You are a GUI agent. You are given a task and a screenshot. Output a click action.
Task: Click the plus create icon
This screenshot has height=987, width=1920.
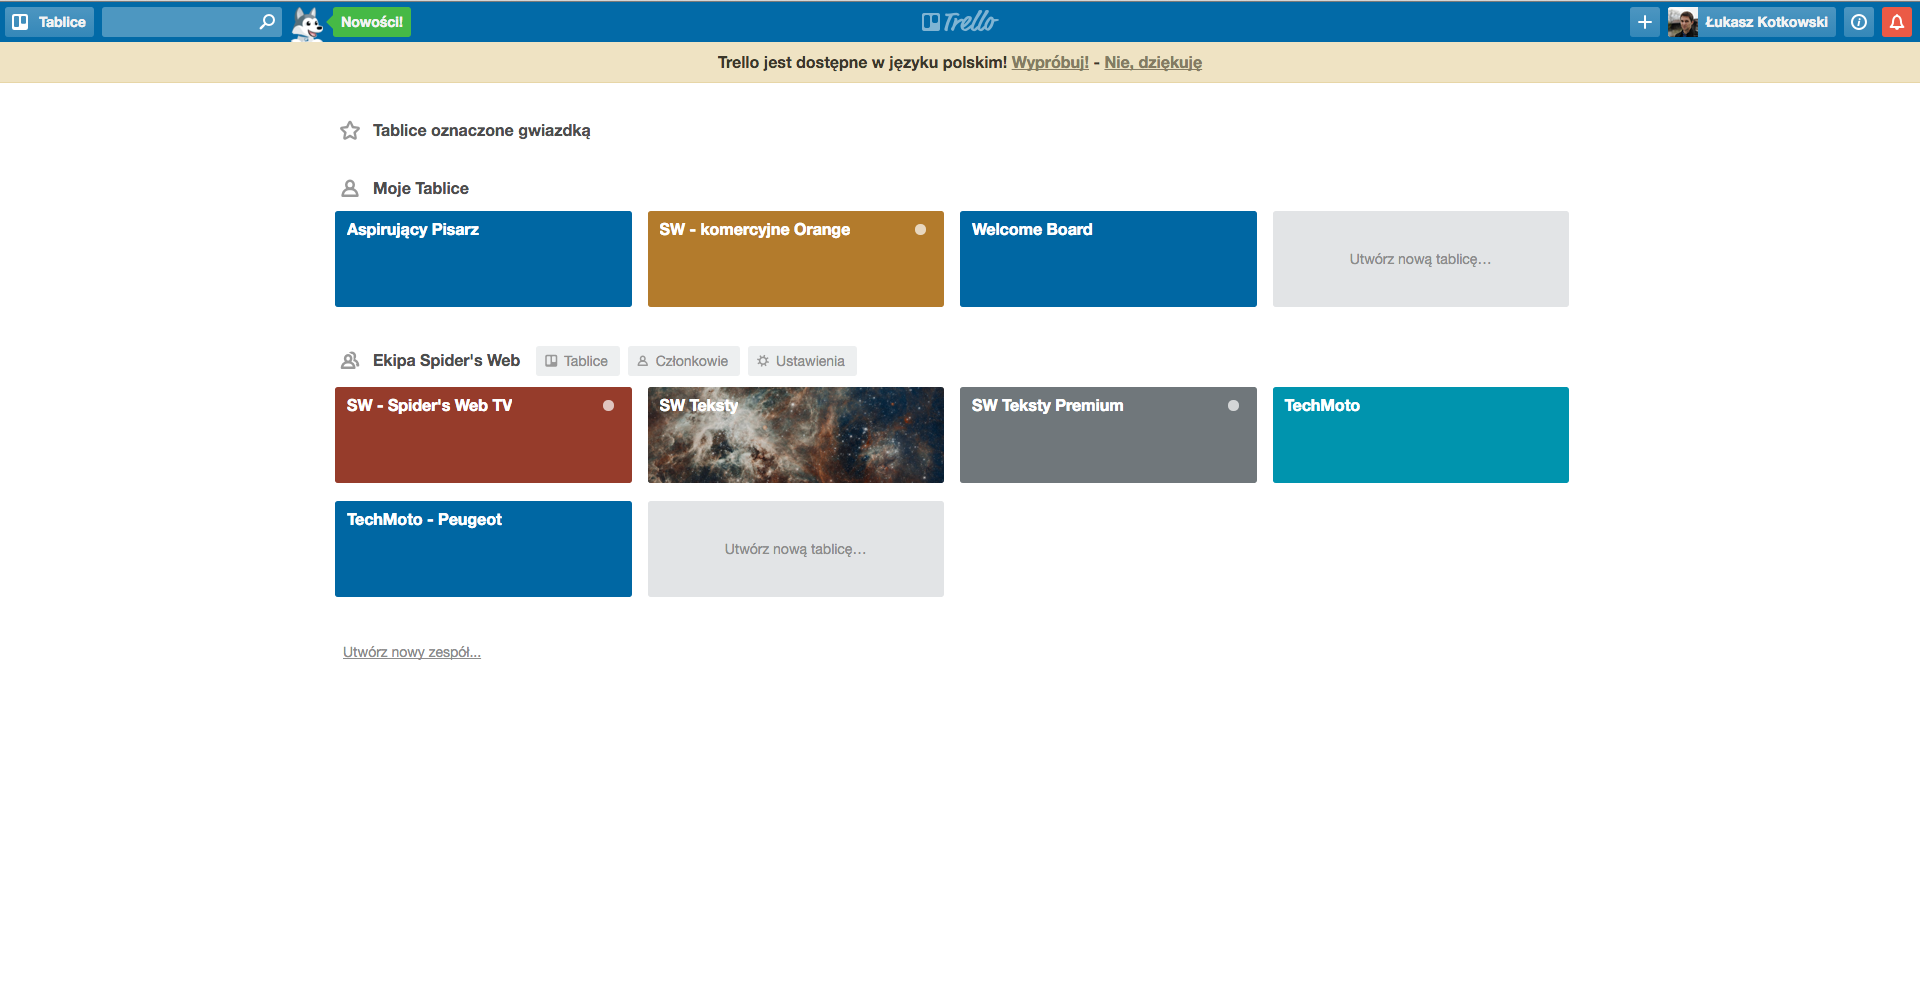[x=1644, y=22]
